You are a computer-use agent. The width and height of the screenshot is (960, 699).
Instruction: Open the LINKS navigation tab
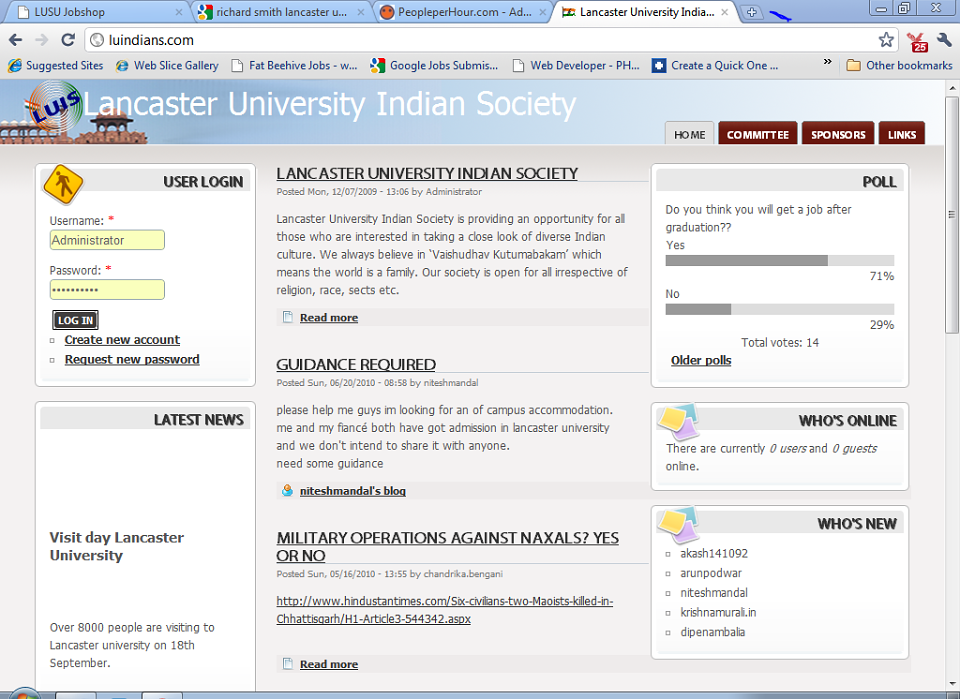coord(902,134)
